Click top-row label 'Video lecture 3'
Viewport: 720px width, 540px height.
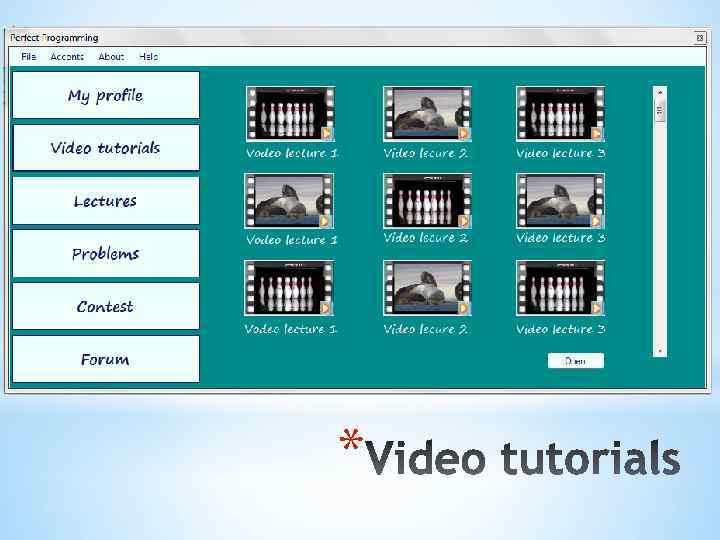click(x=561, y=153)
